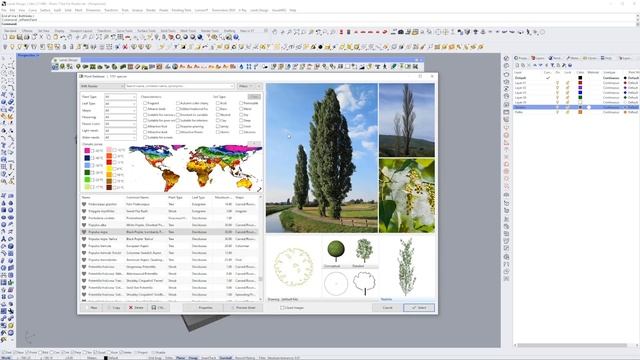Open the Flowering dropdown
This screenshot has height=360, width=640.
point(120,117)
